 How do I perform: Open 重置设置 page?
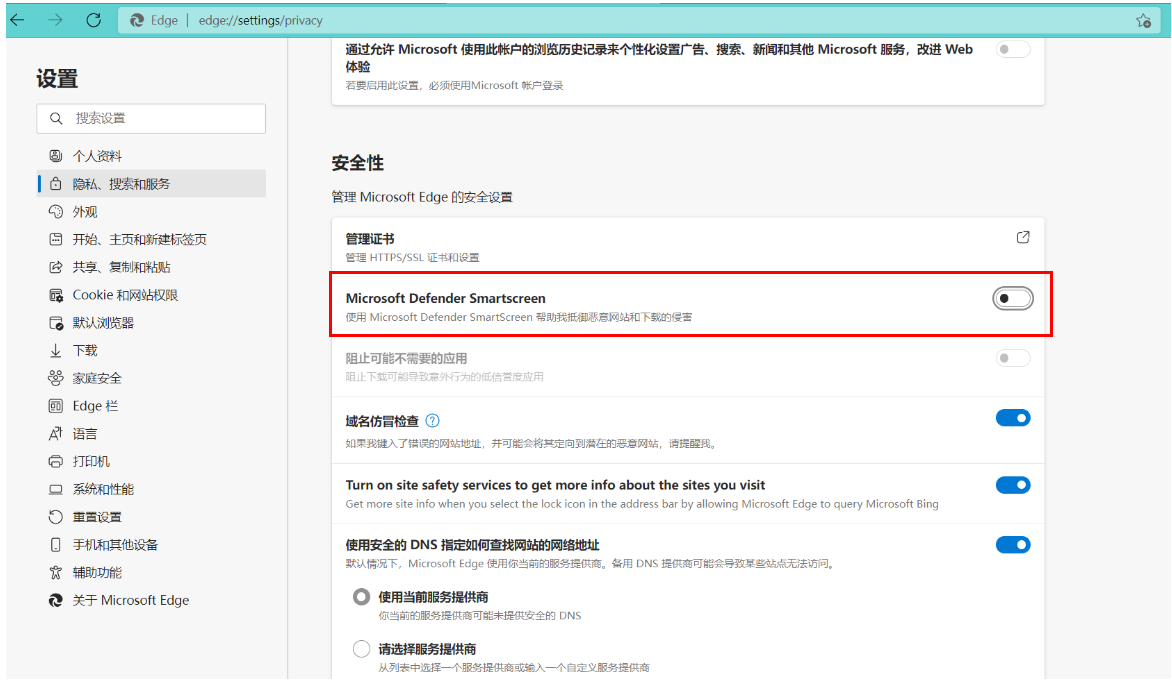tap(151, 516)
